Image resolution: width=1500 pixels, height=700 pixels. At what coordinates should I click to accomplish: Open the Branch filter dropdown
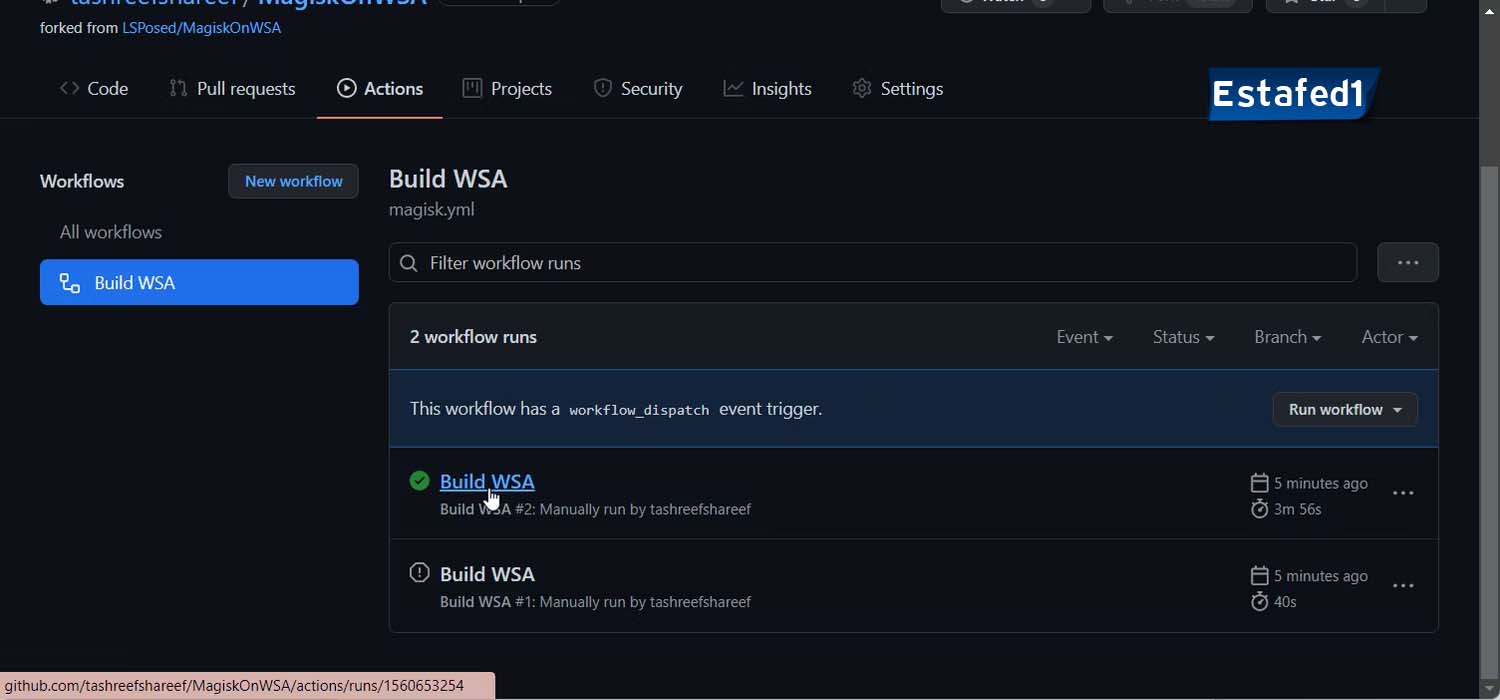(1287, 337)
